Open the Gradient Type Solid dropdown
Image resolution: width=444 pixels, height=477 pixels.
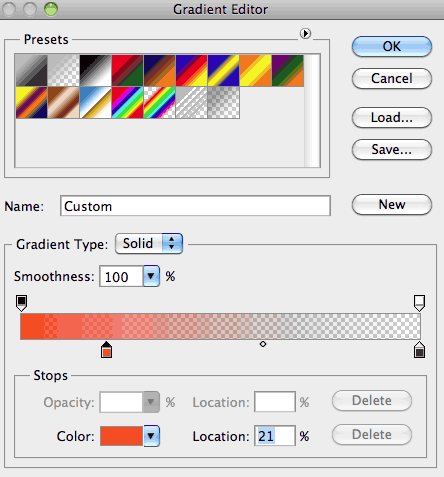149,244
